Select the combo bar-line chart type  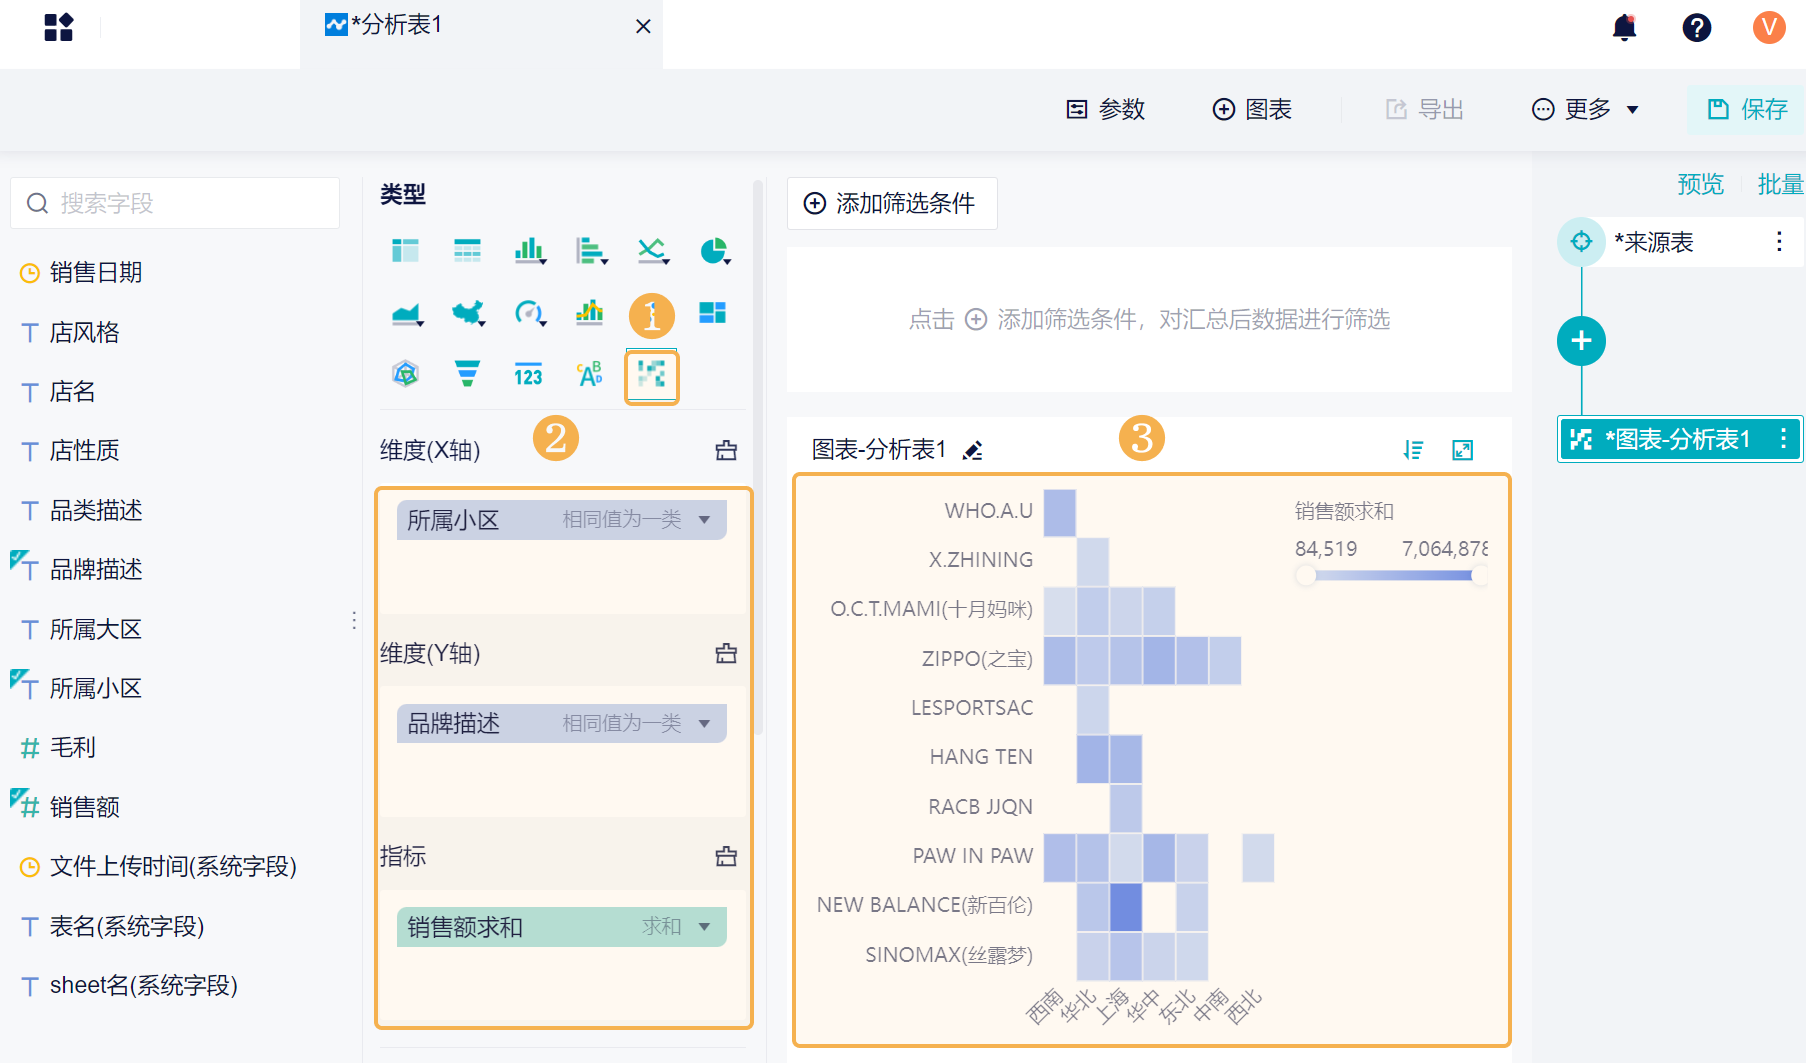[x=590, y=313]
